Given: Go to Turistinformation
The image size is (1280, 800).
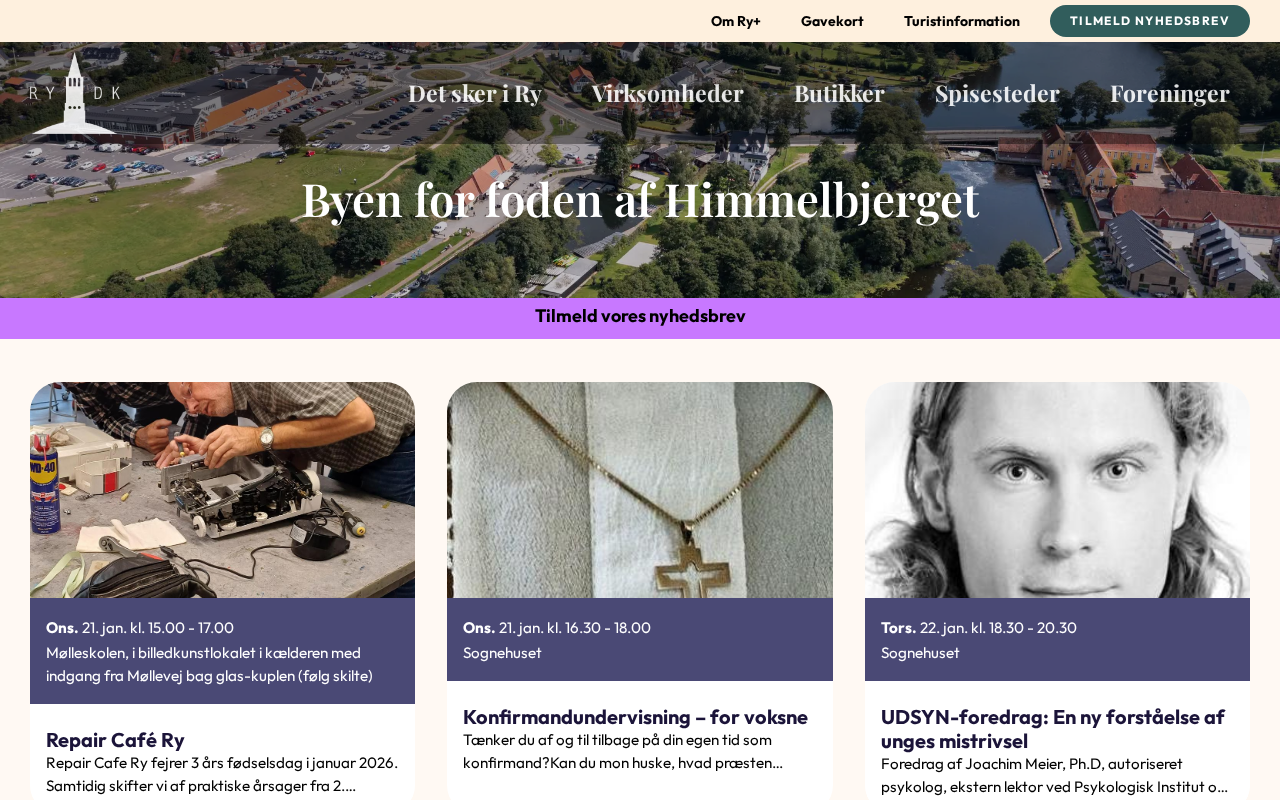Looking at the screenshot, I should pyautogui.click(x=962, y=21).
